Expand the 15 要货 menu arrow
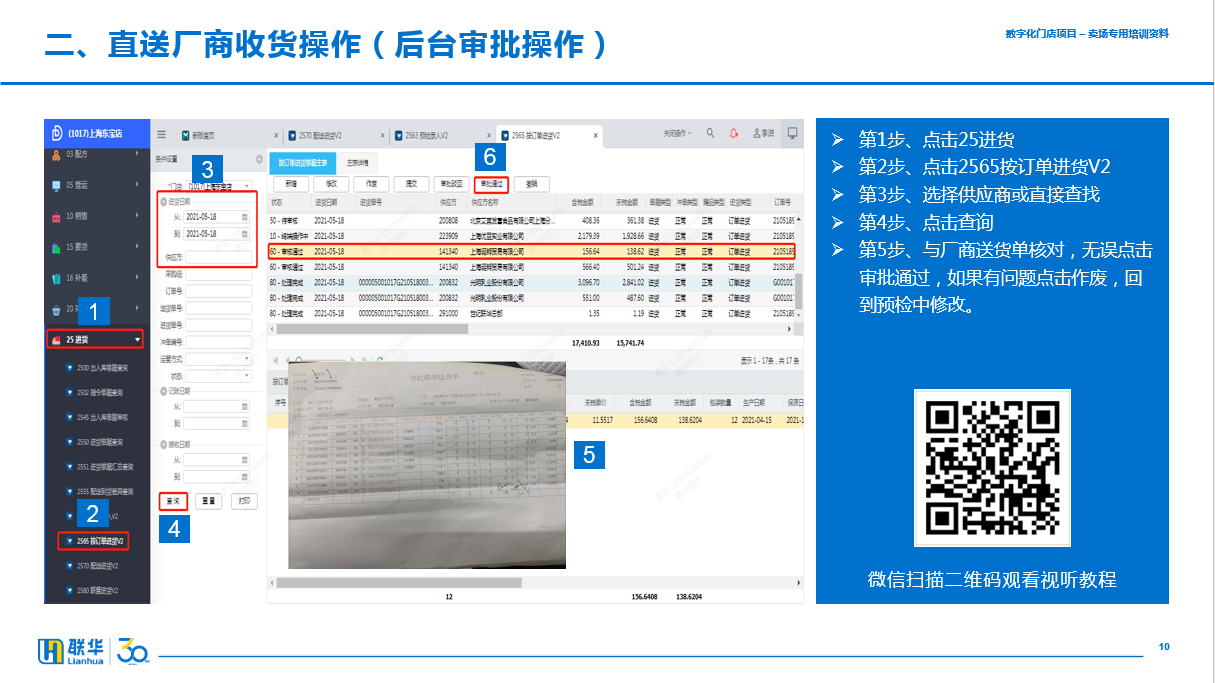Image resolution: width=1215 pixels, height=683 pixels. pos(137,247)
